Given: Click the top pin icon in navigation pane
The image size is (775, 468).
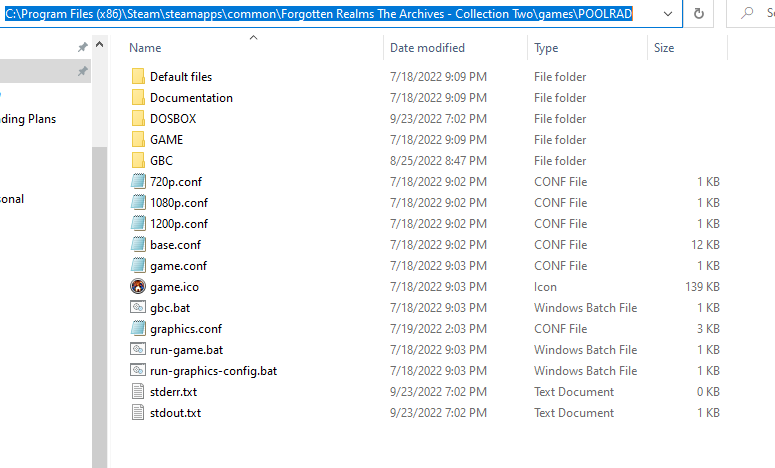Looking at the screenshot, I should (x=83, y=47).
